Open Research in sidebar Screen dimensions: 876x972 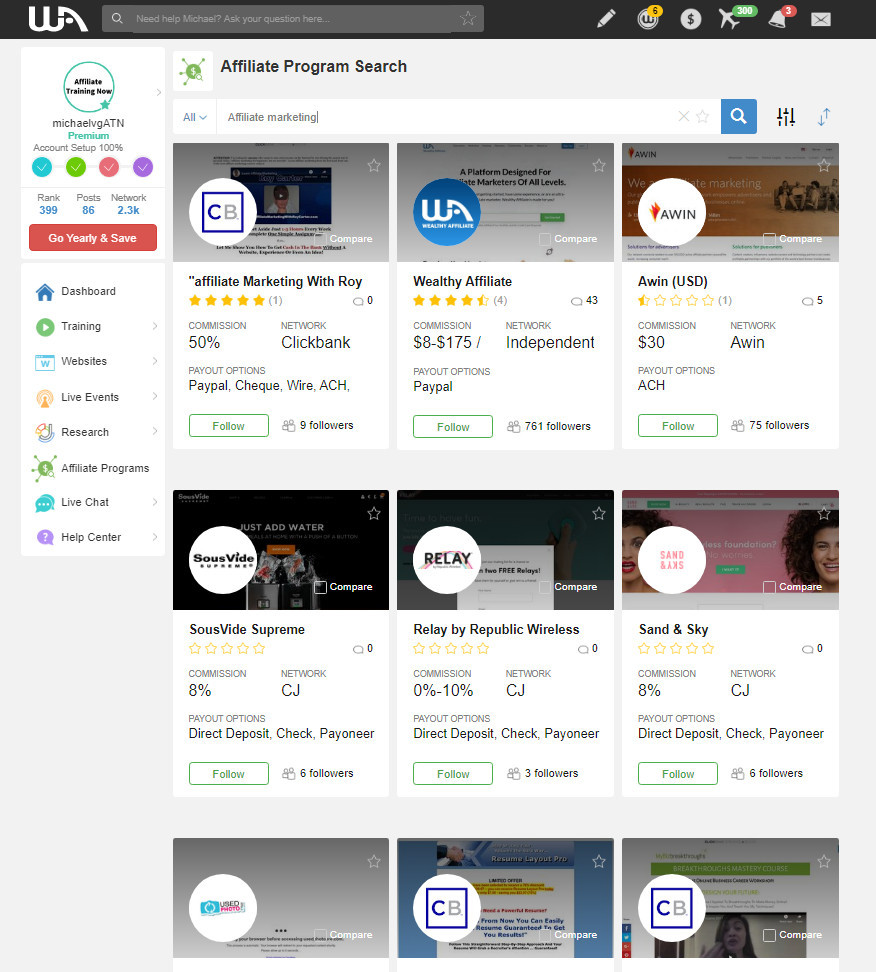tap(85, 432)
